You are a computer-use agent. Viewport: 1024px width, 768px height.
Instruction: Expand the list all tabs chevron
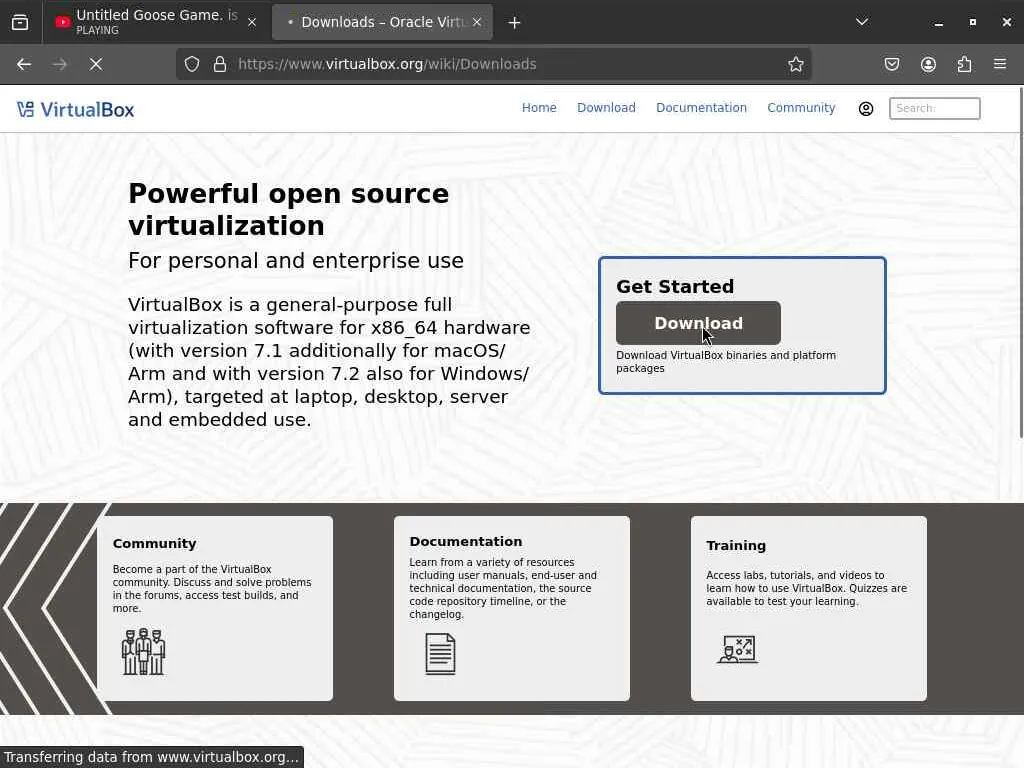coord(862,22)
